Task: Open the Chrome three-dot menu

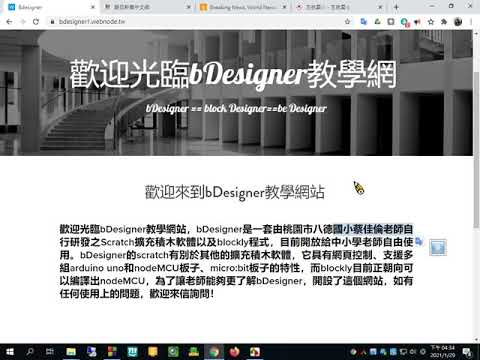Action: click(471, 22)
